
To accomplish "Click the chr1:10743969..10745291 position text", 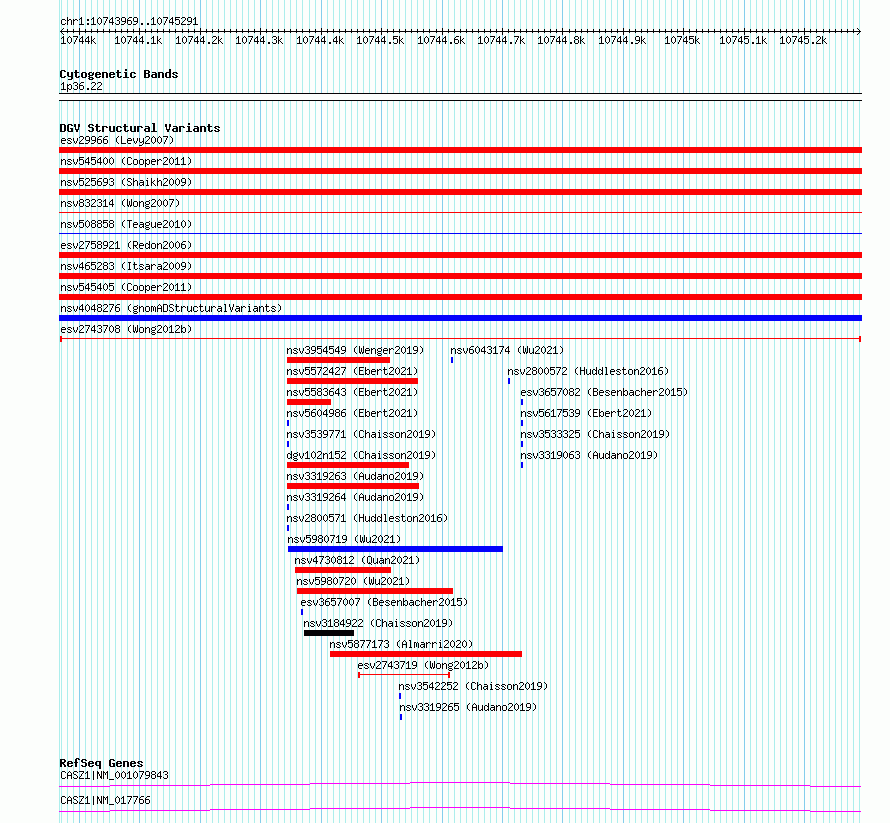I will [129, 22].
